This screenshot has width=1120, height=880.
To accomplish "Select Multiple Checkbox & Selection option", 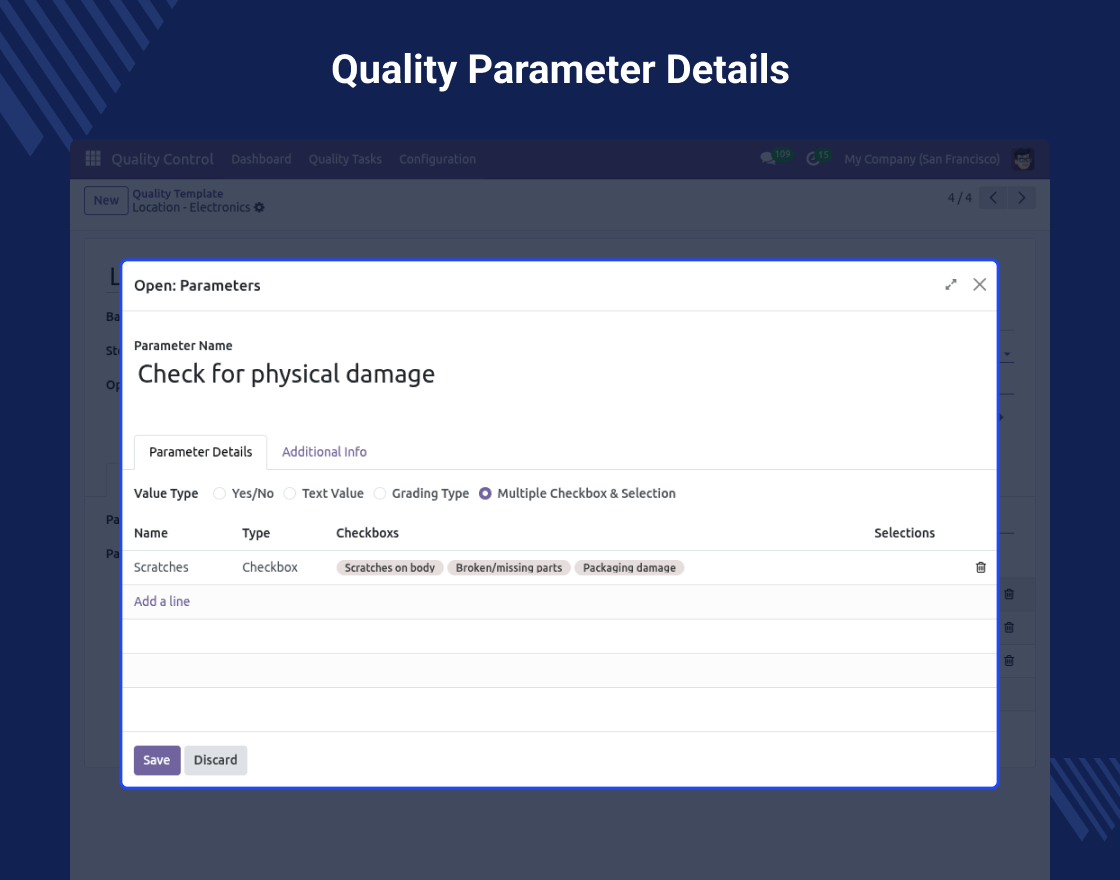I will click(485, 493).
